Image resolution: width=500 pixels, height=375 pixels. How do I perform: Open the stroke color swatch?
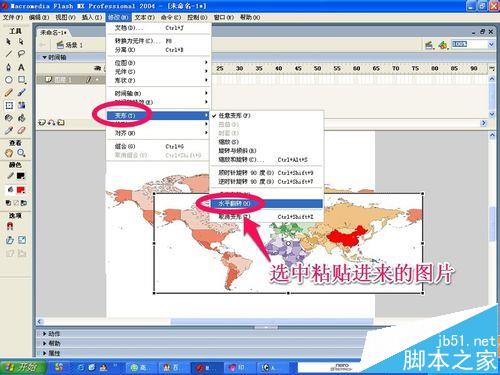point(21,176)
